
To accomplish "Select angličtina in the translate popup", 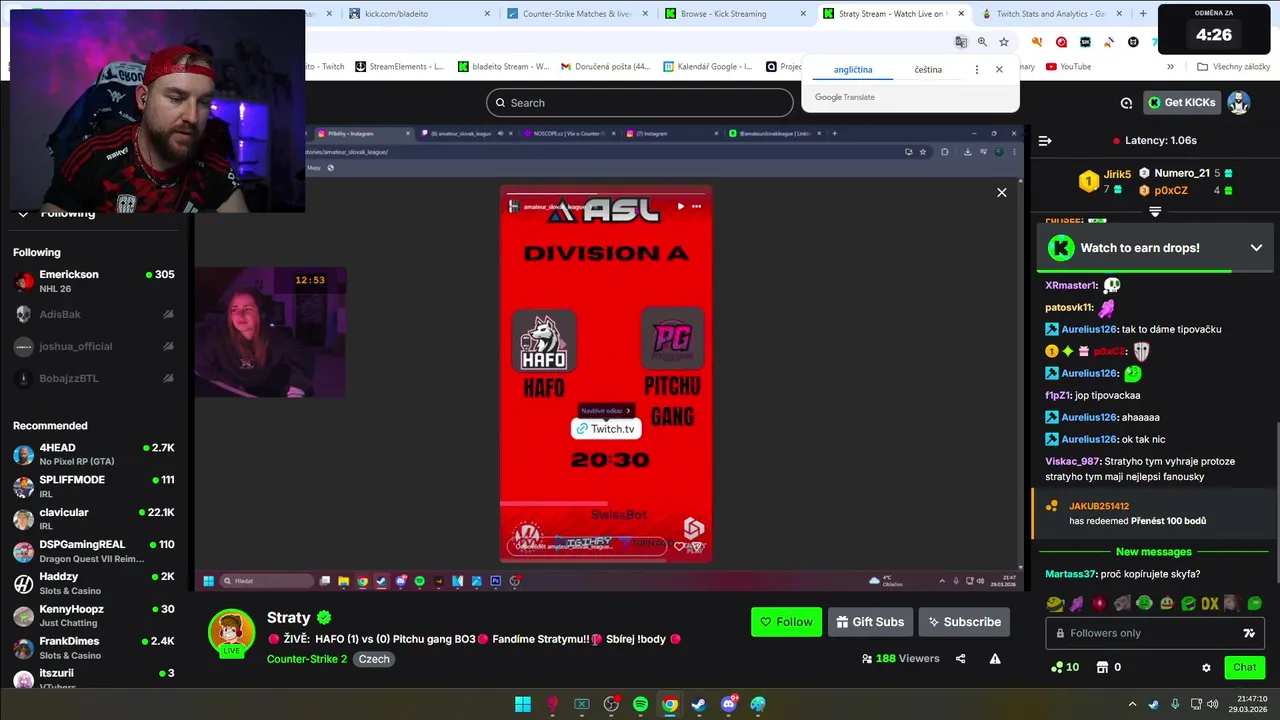I will 853,70.
